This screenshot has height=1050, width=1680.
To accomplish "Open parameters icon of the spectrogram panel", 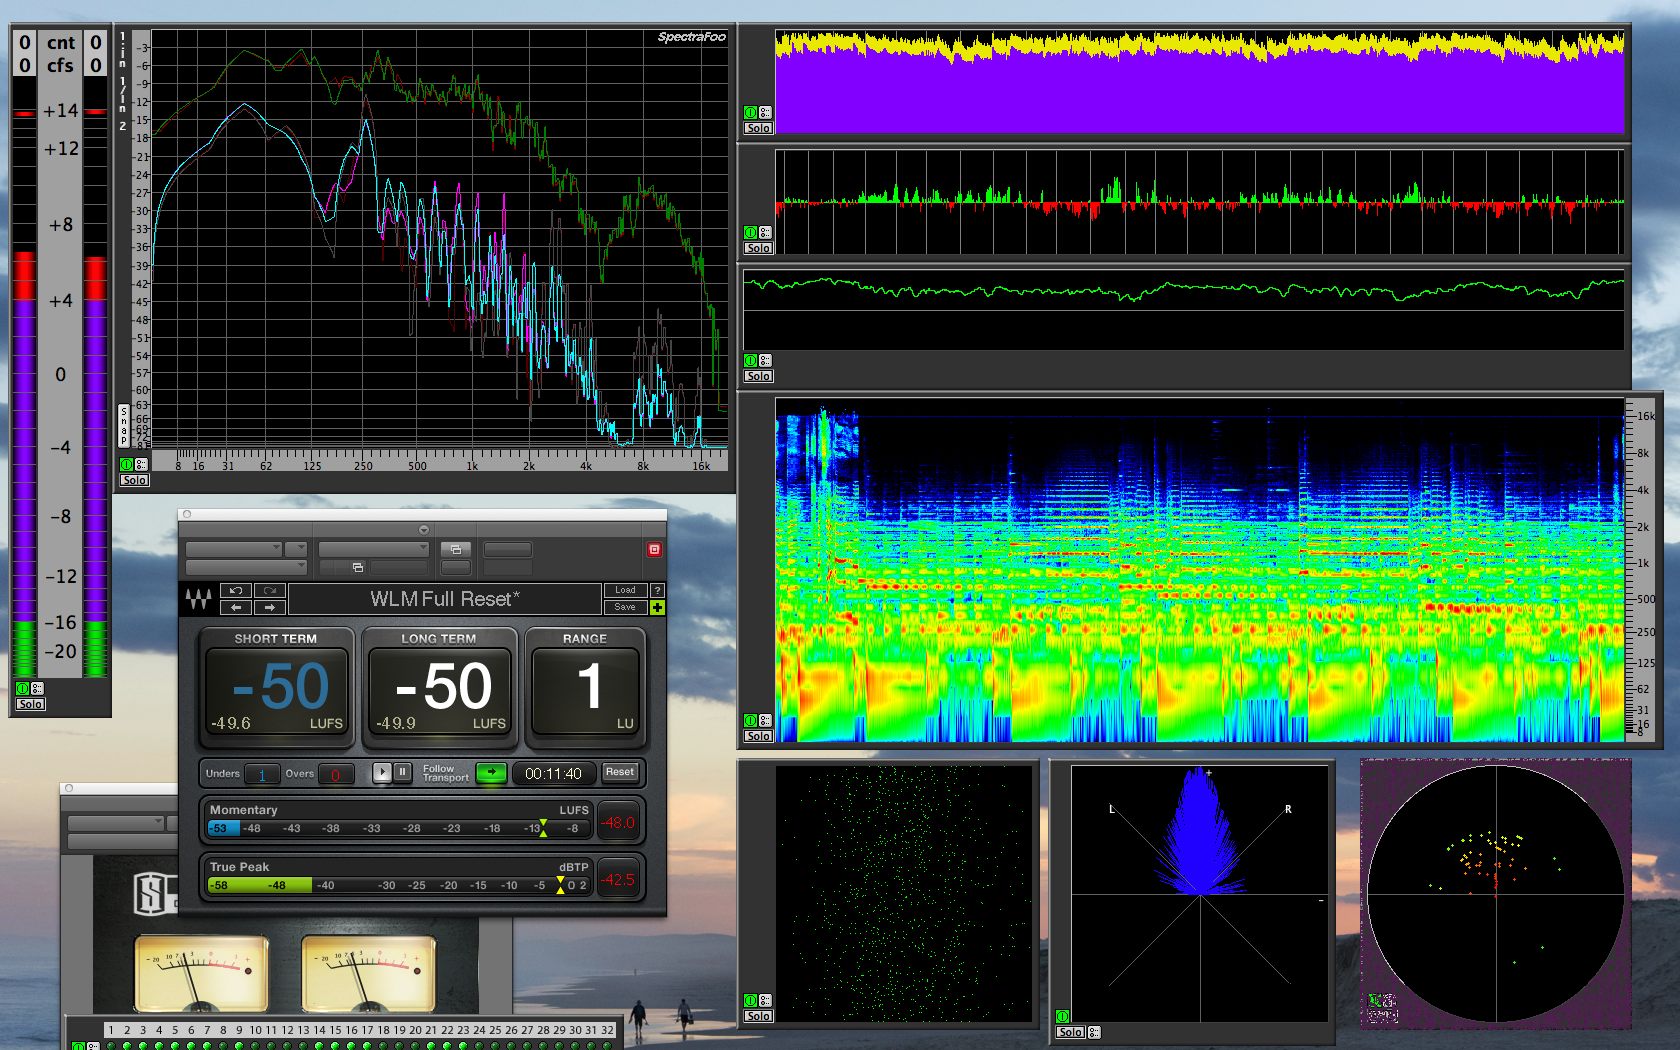I will pyautogui.click(x=765, y=720).
